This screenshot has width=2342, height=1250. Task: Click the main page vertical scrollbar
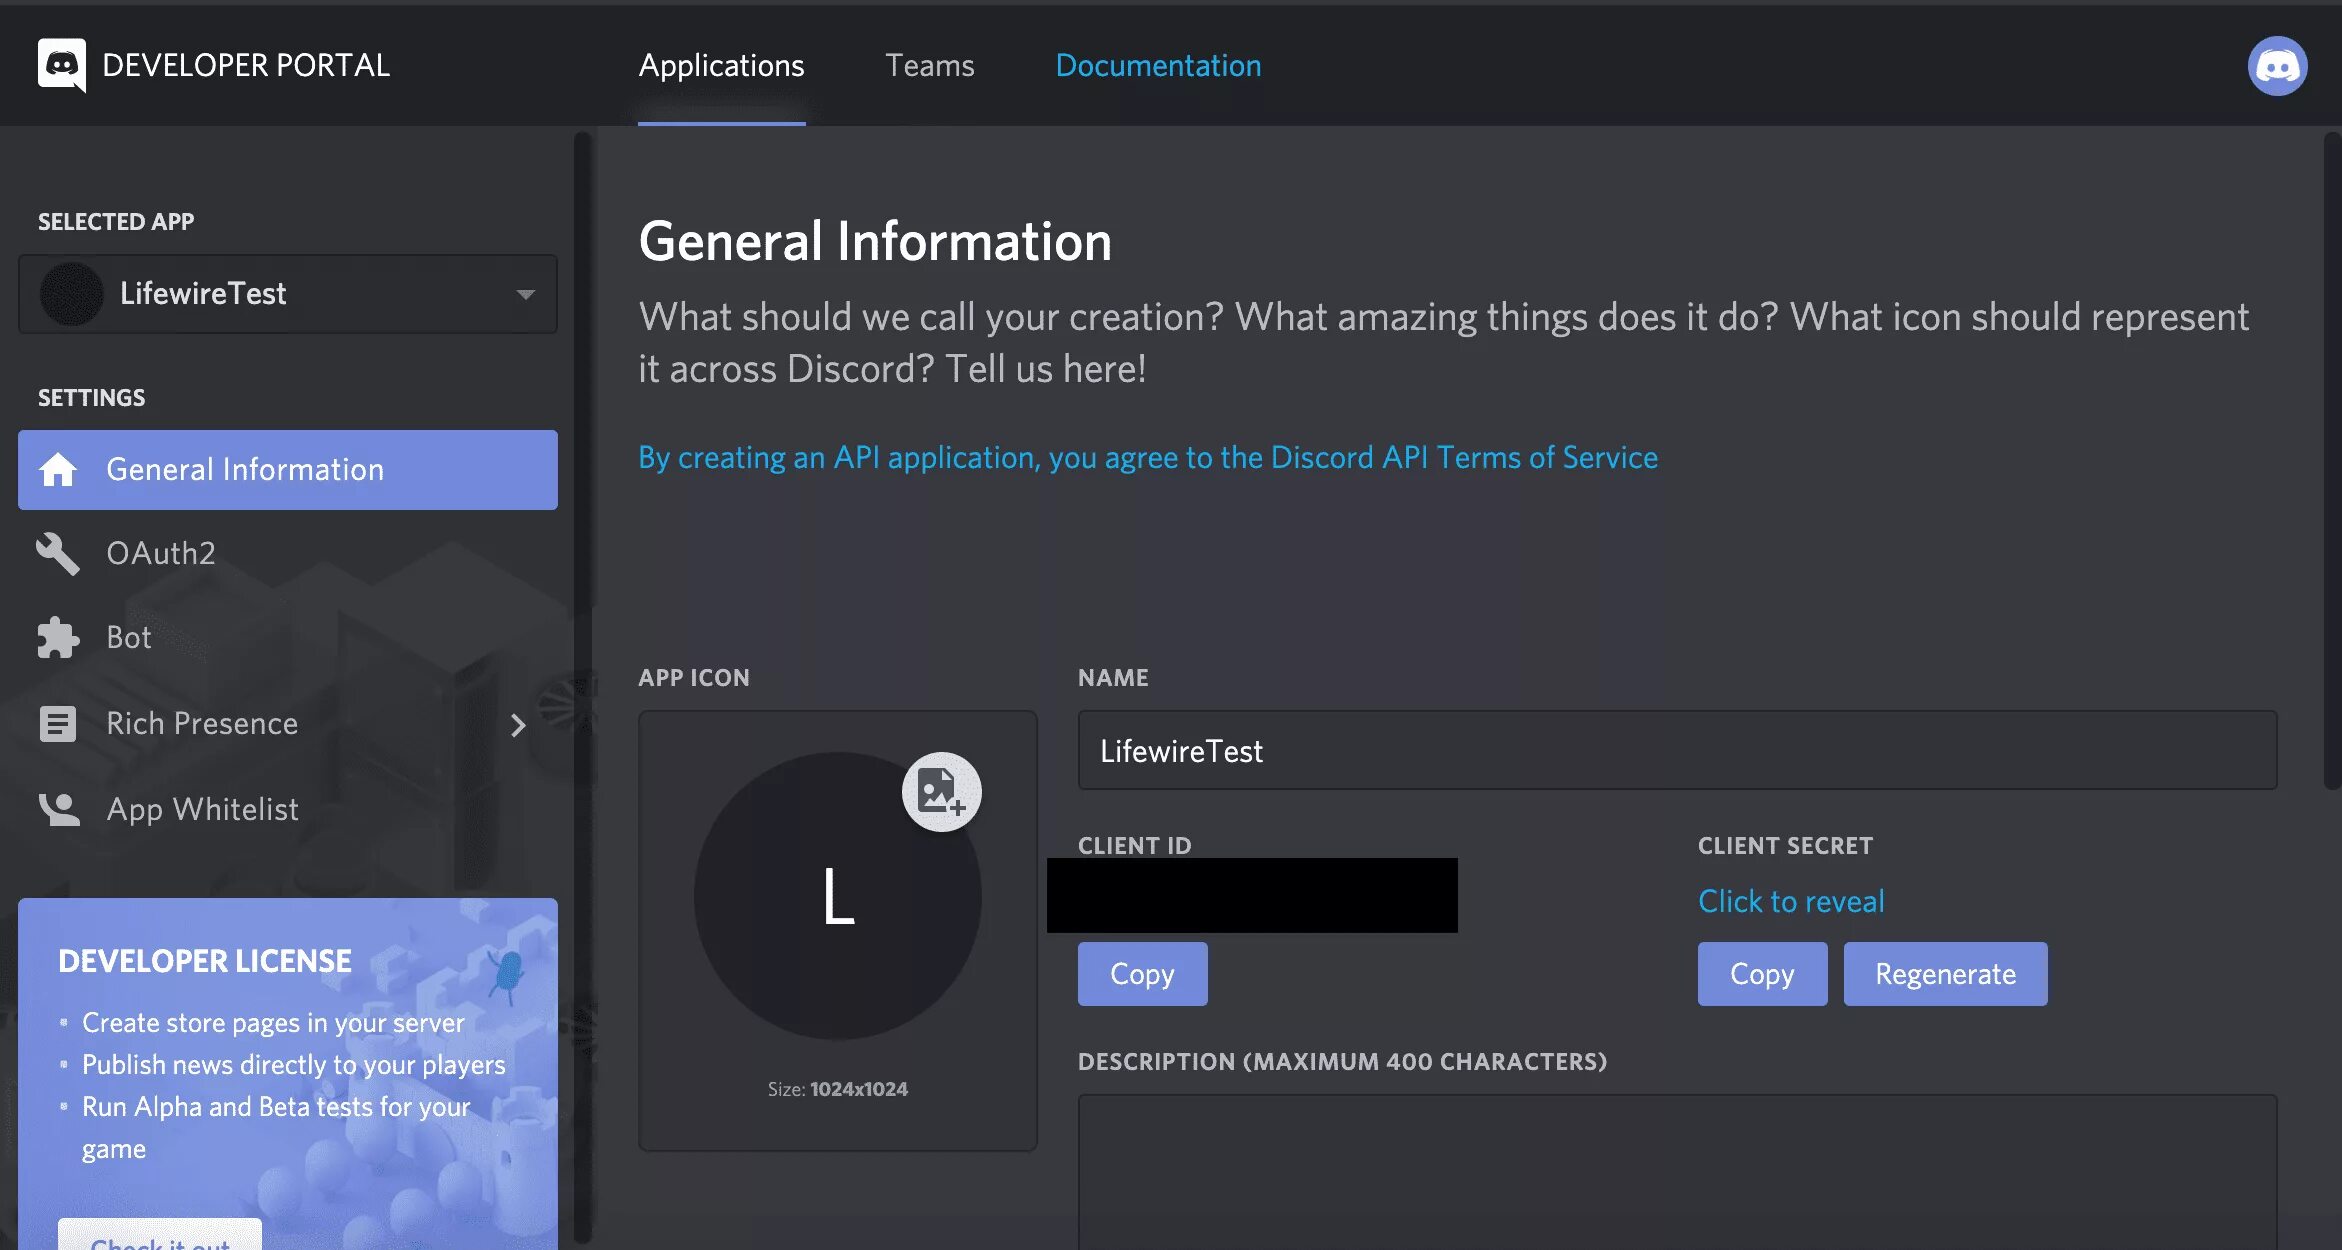(x=2331, y=460)
